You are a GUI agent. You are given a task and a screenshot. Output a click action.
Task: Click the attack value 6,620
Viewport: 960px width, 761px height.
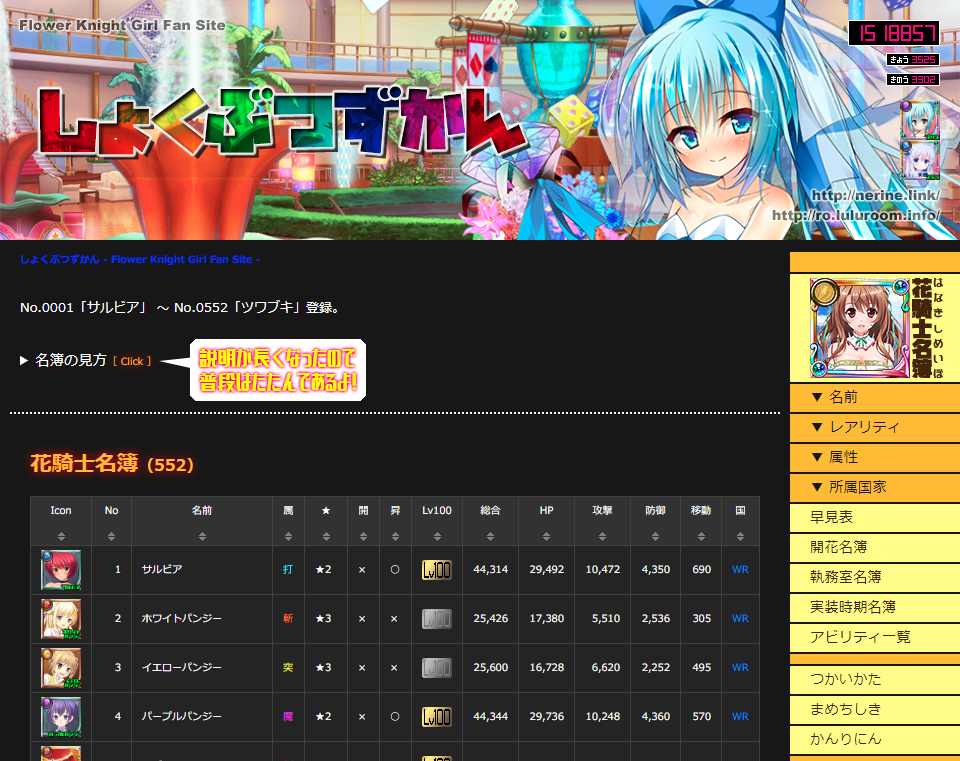point(606,667)
